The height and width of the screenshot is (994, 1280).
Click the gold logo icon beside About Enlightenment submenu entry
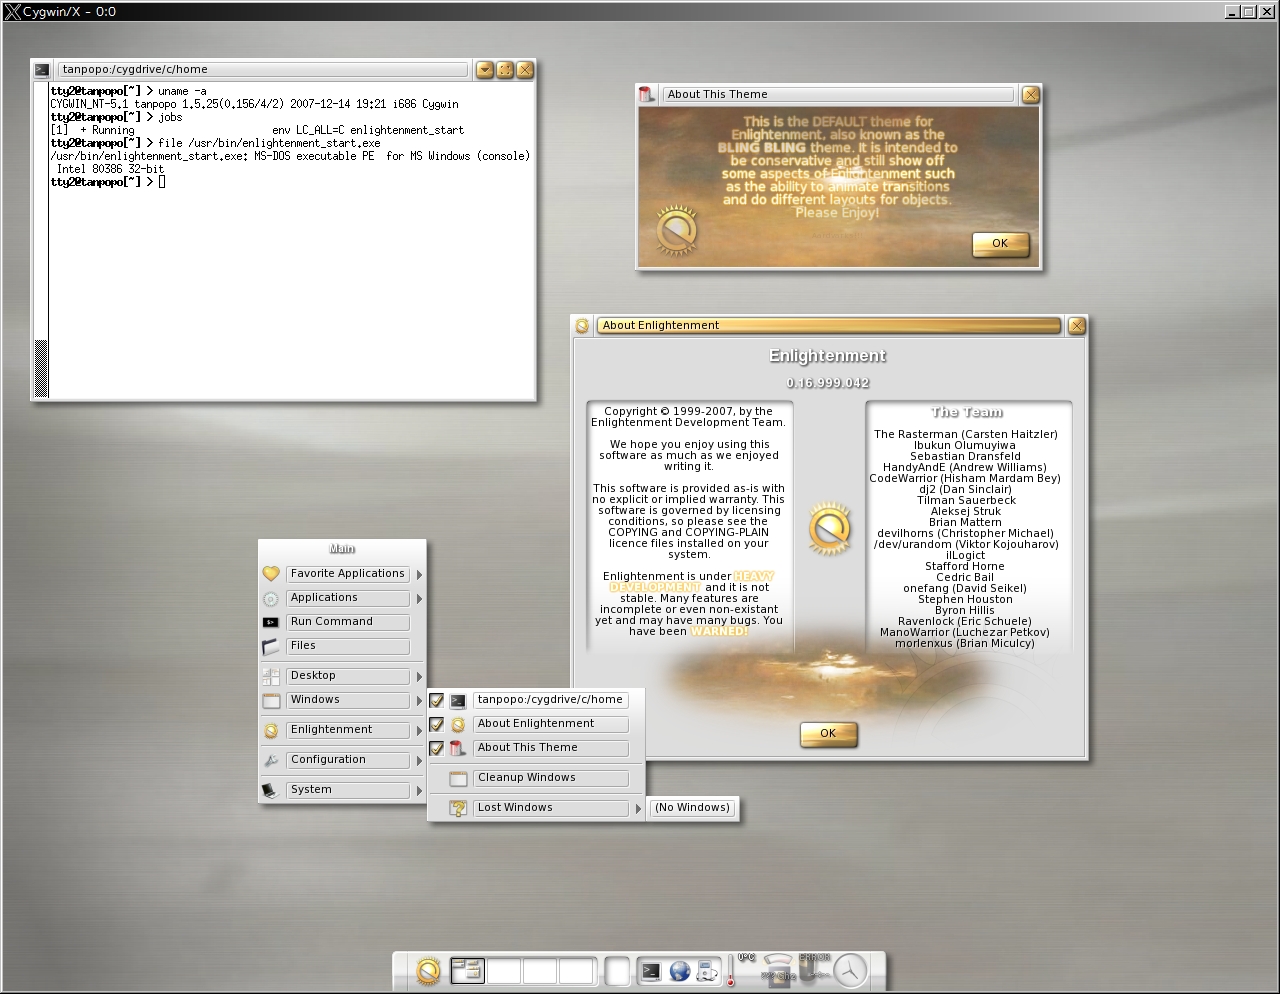pyautogui.click(x=458, y=725)
